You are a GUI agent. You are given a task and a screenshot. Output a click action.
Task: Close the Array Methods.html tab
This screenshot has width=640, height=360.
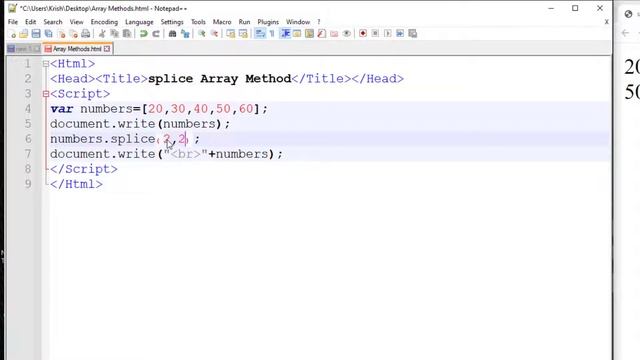click(x=107, y=49)
